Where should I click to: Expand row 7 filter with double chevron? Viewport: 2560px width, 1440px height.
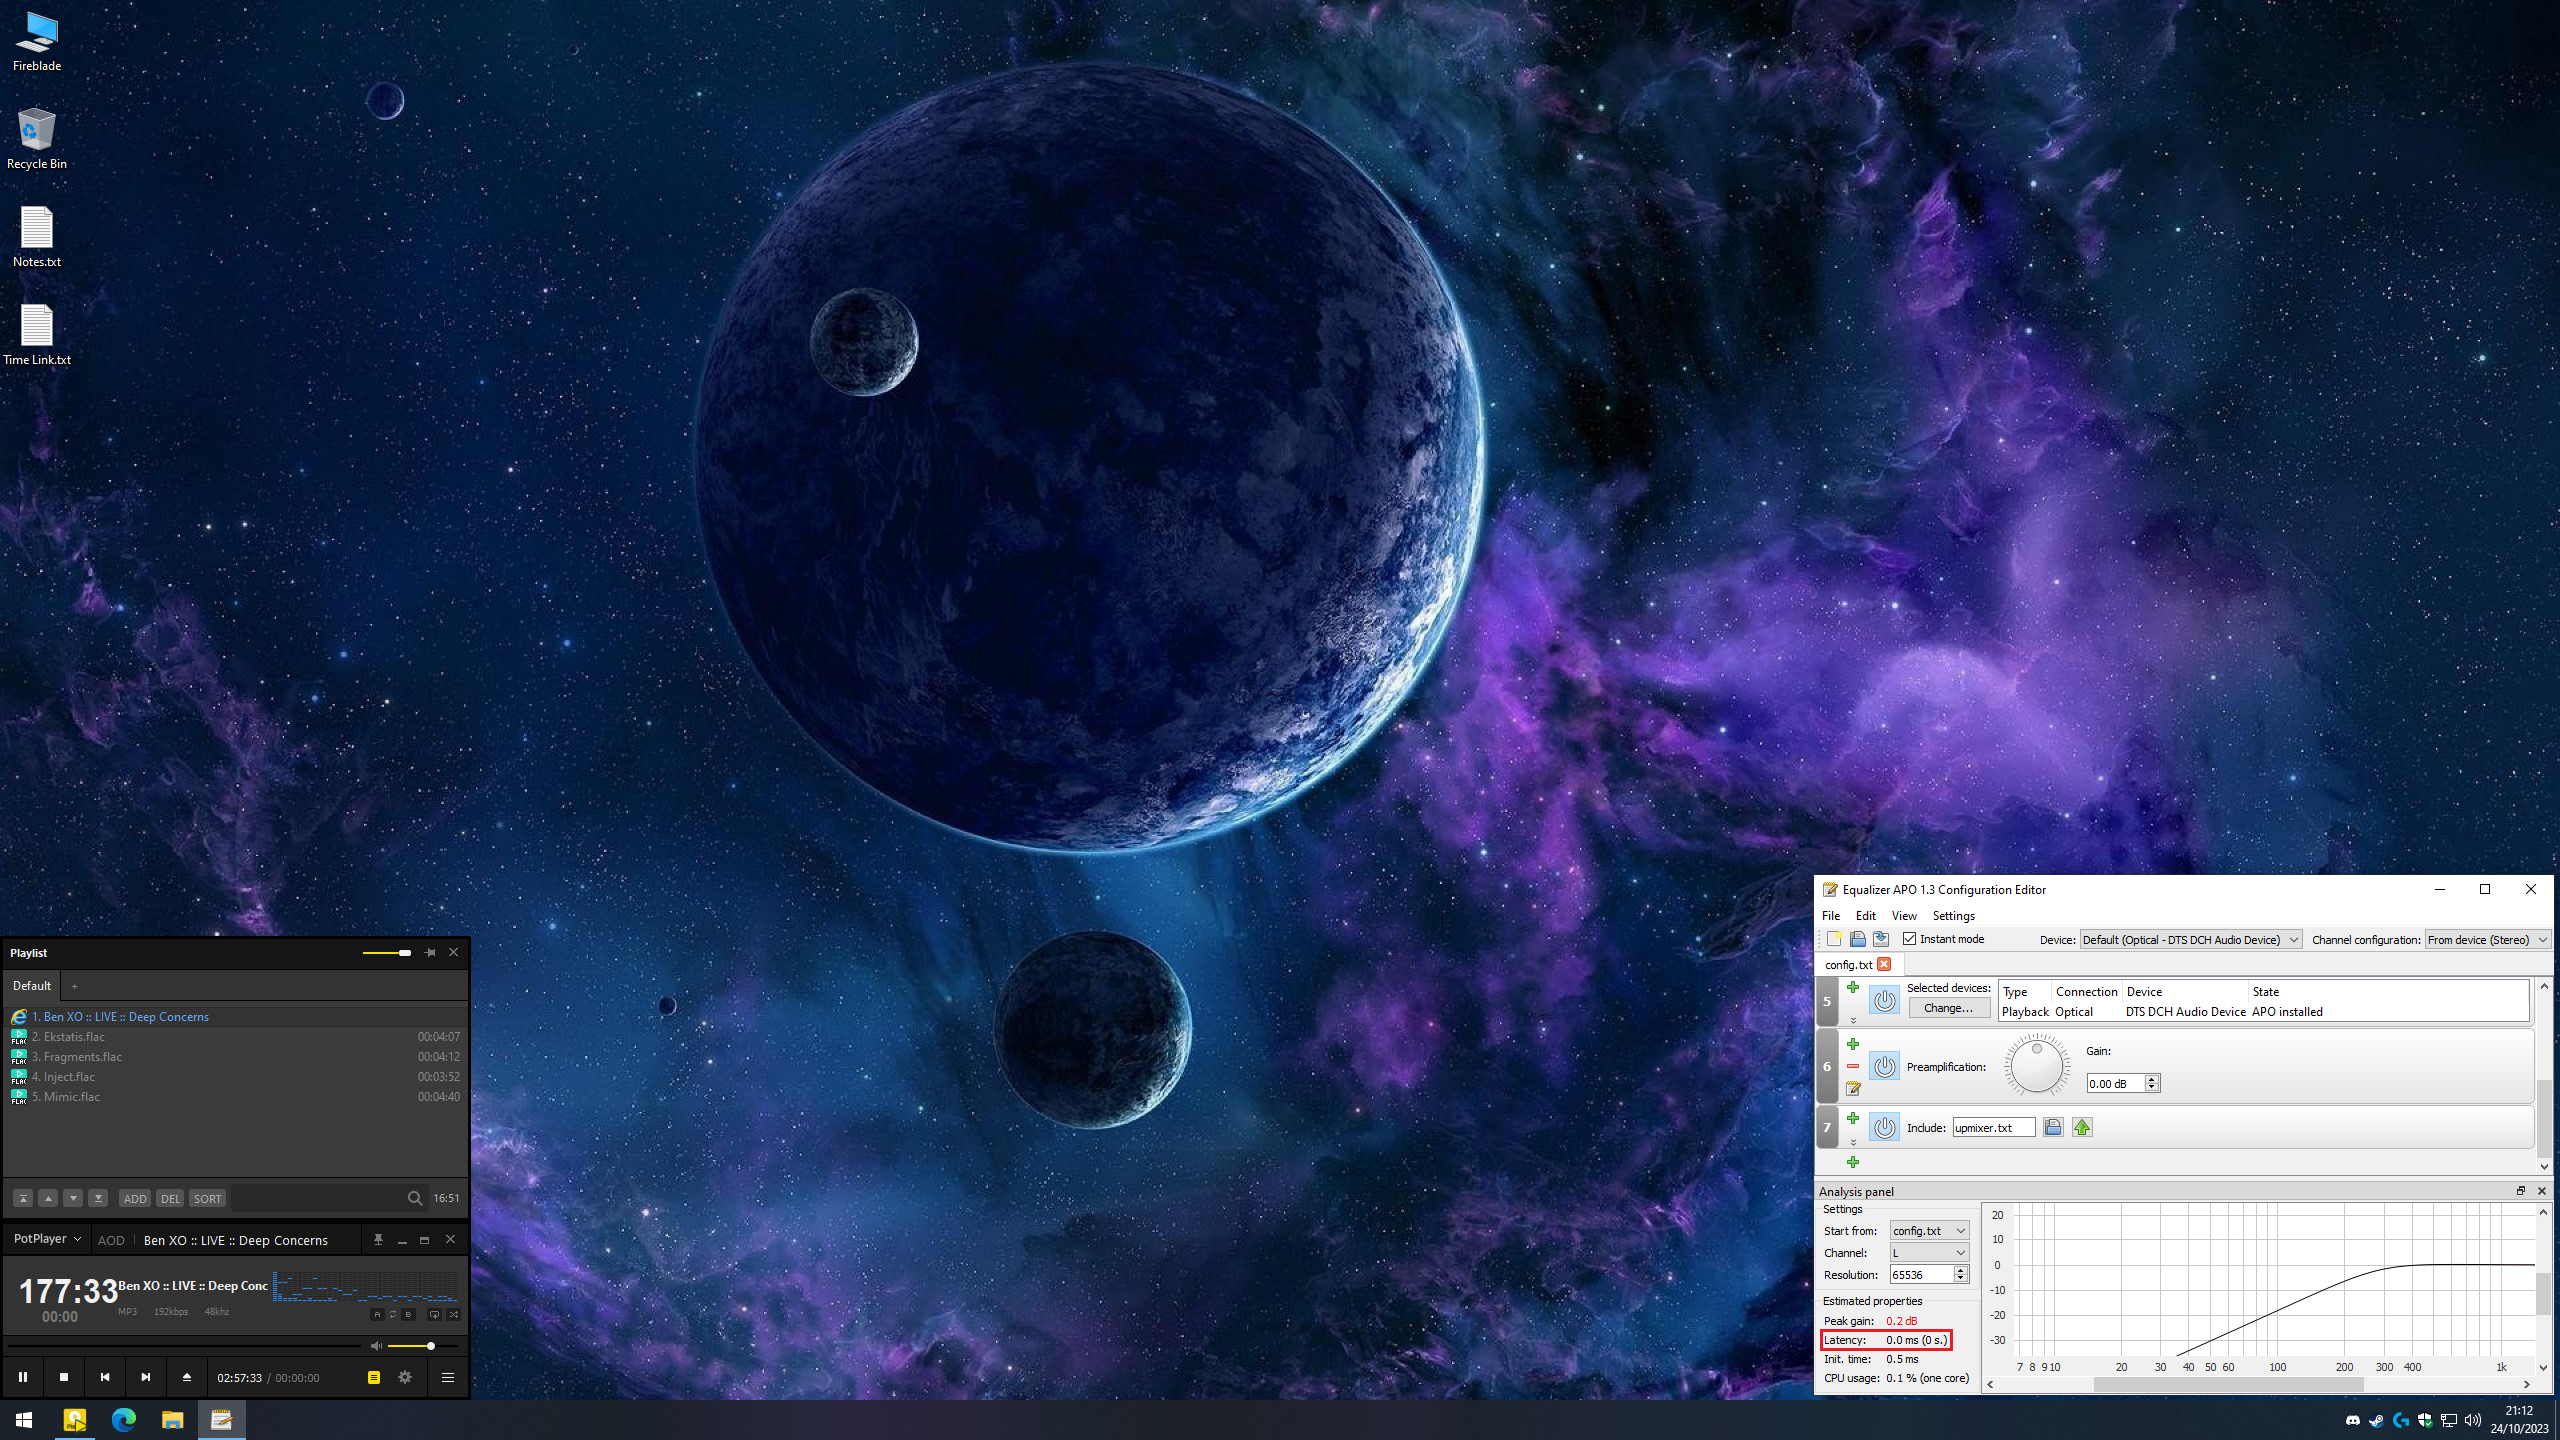click(x=1853, y=1142)
